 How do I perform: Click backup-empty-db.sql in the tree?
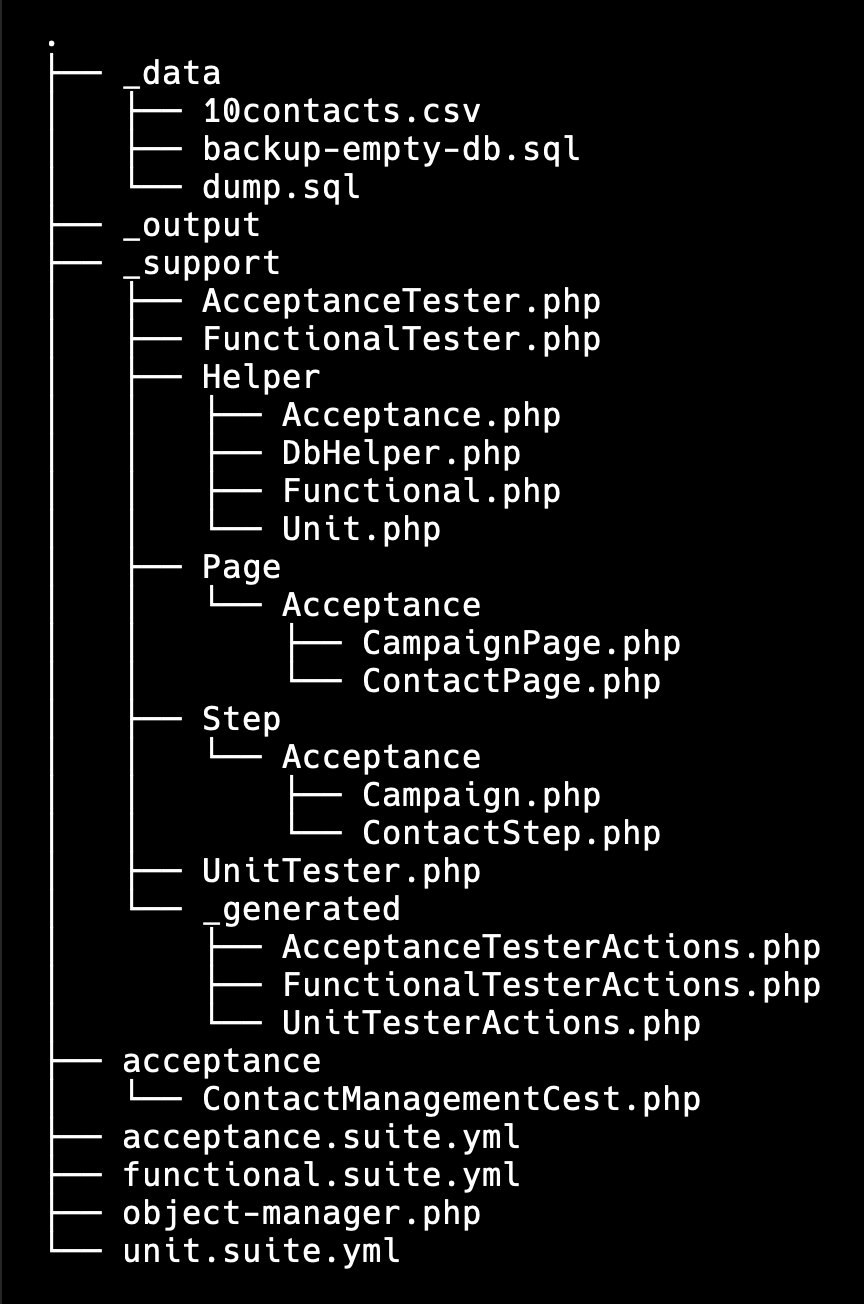(391, 149)
